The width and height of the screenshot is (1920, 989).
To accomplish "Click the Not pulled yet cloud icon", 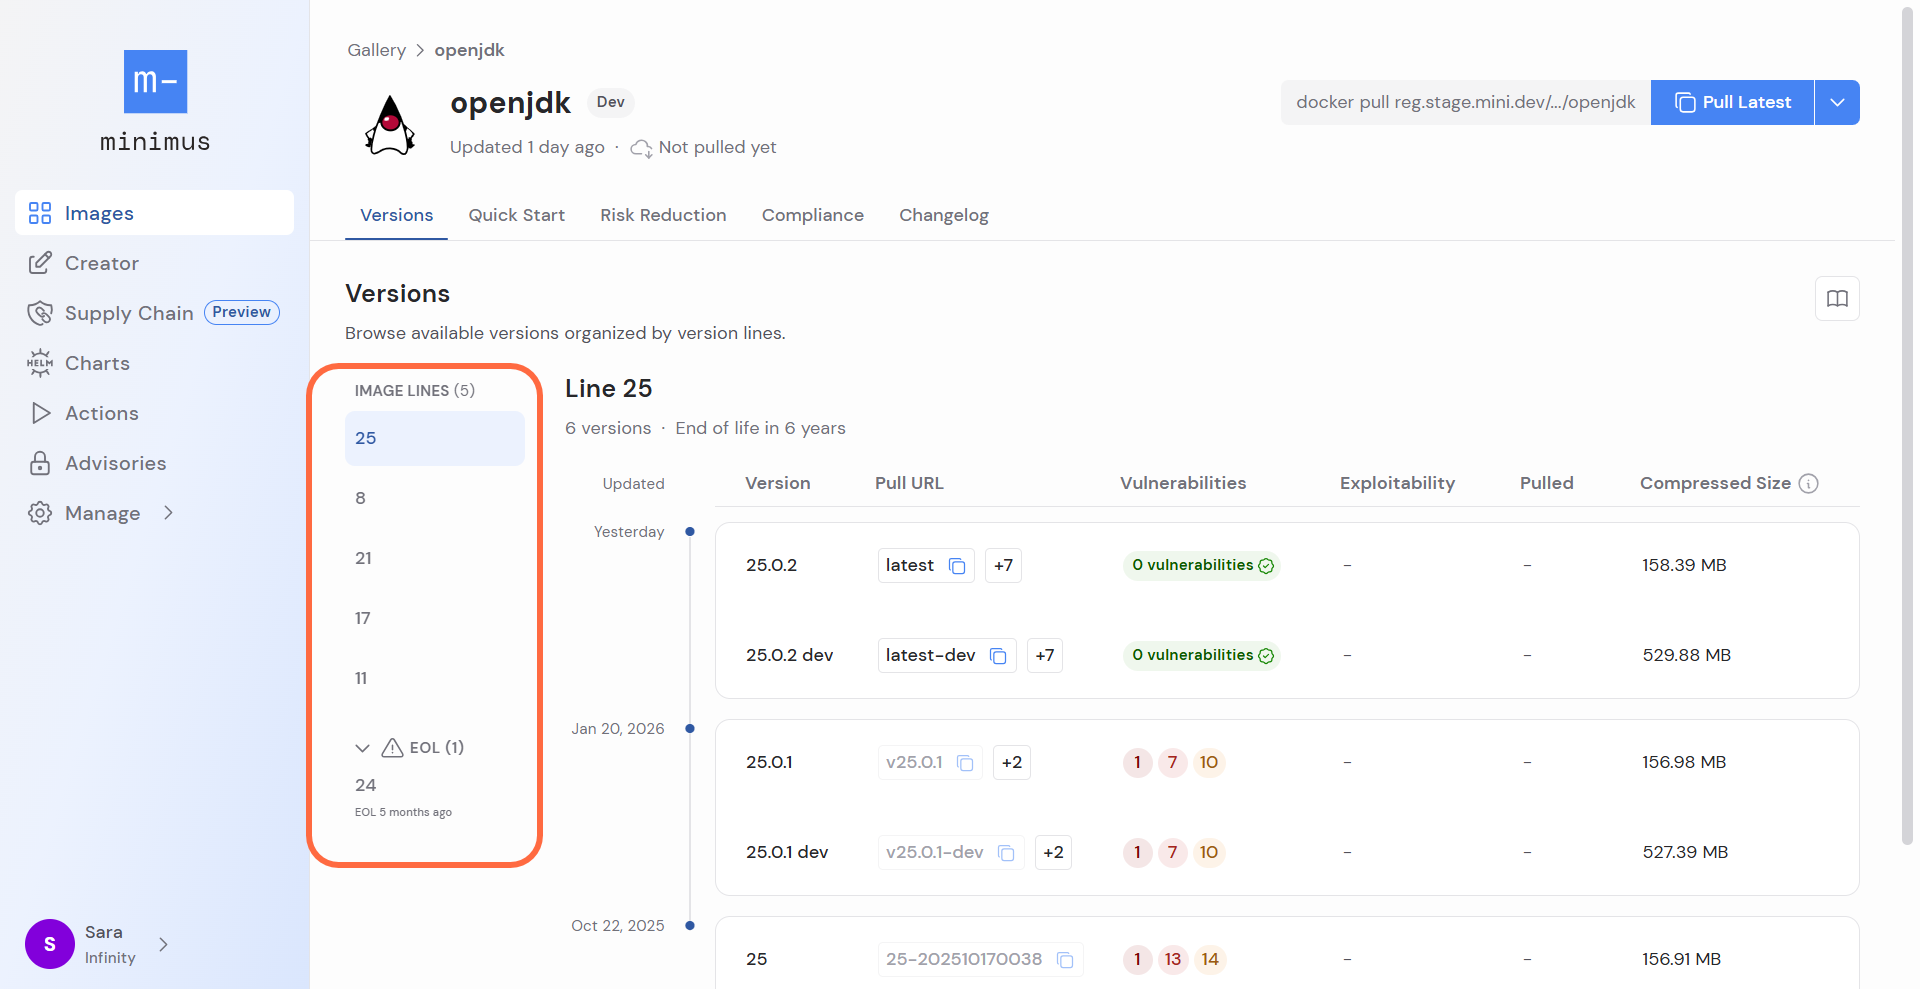I will [x=641, y=148].
